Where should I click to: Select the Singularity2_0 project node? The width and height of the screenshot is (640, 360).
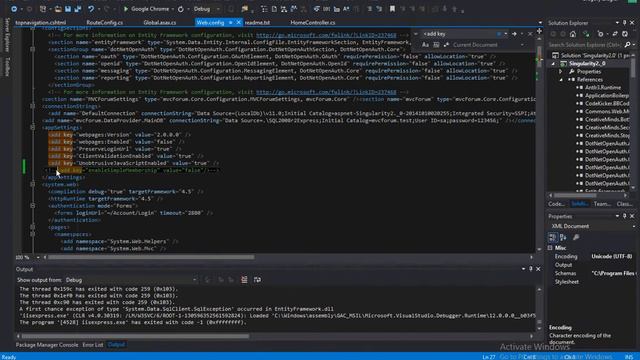point(587,63)
